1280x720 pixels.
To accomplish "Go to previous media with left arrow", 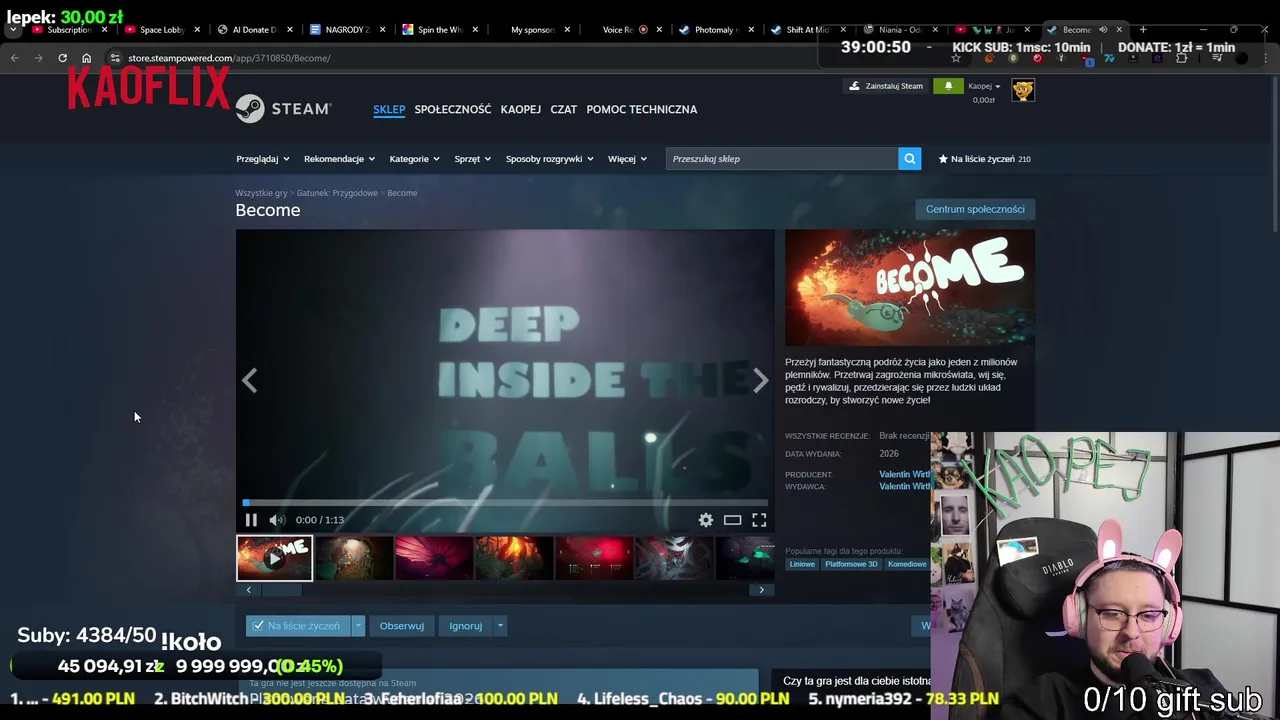I will 250,380.
